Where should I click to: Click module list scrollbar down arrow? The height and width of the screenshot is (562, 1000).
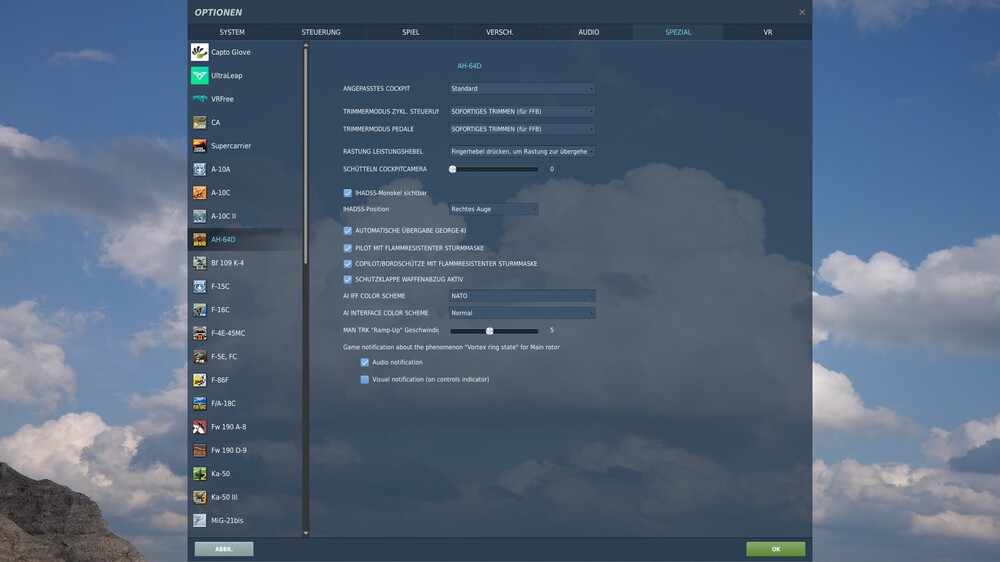[305, 533]
